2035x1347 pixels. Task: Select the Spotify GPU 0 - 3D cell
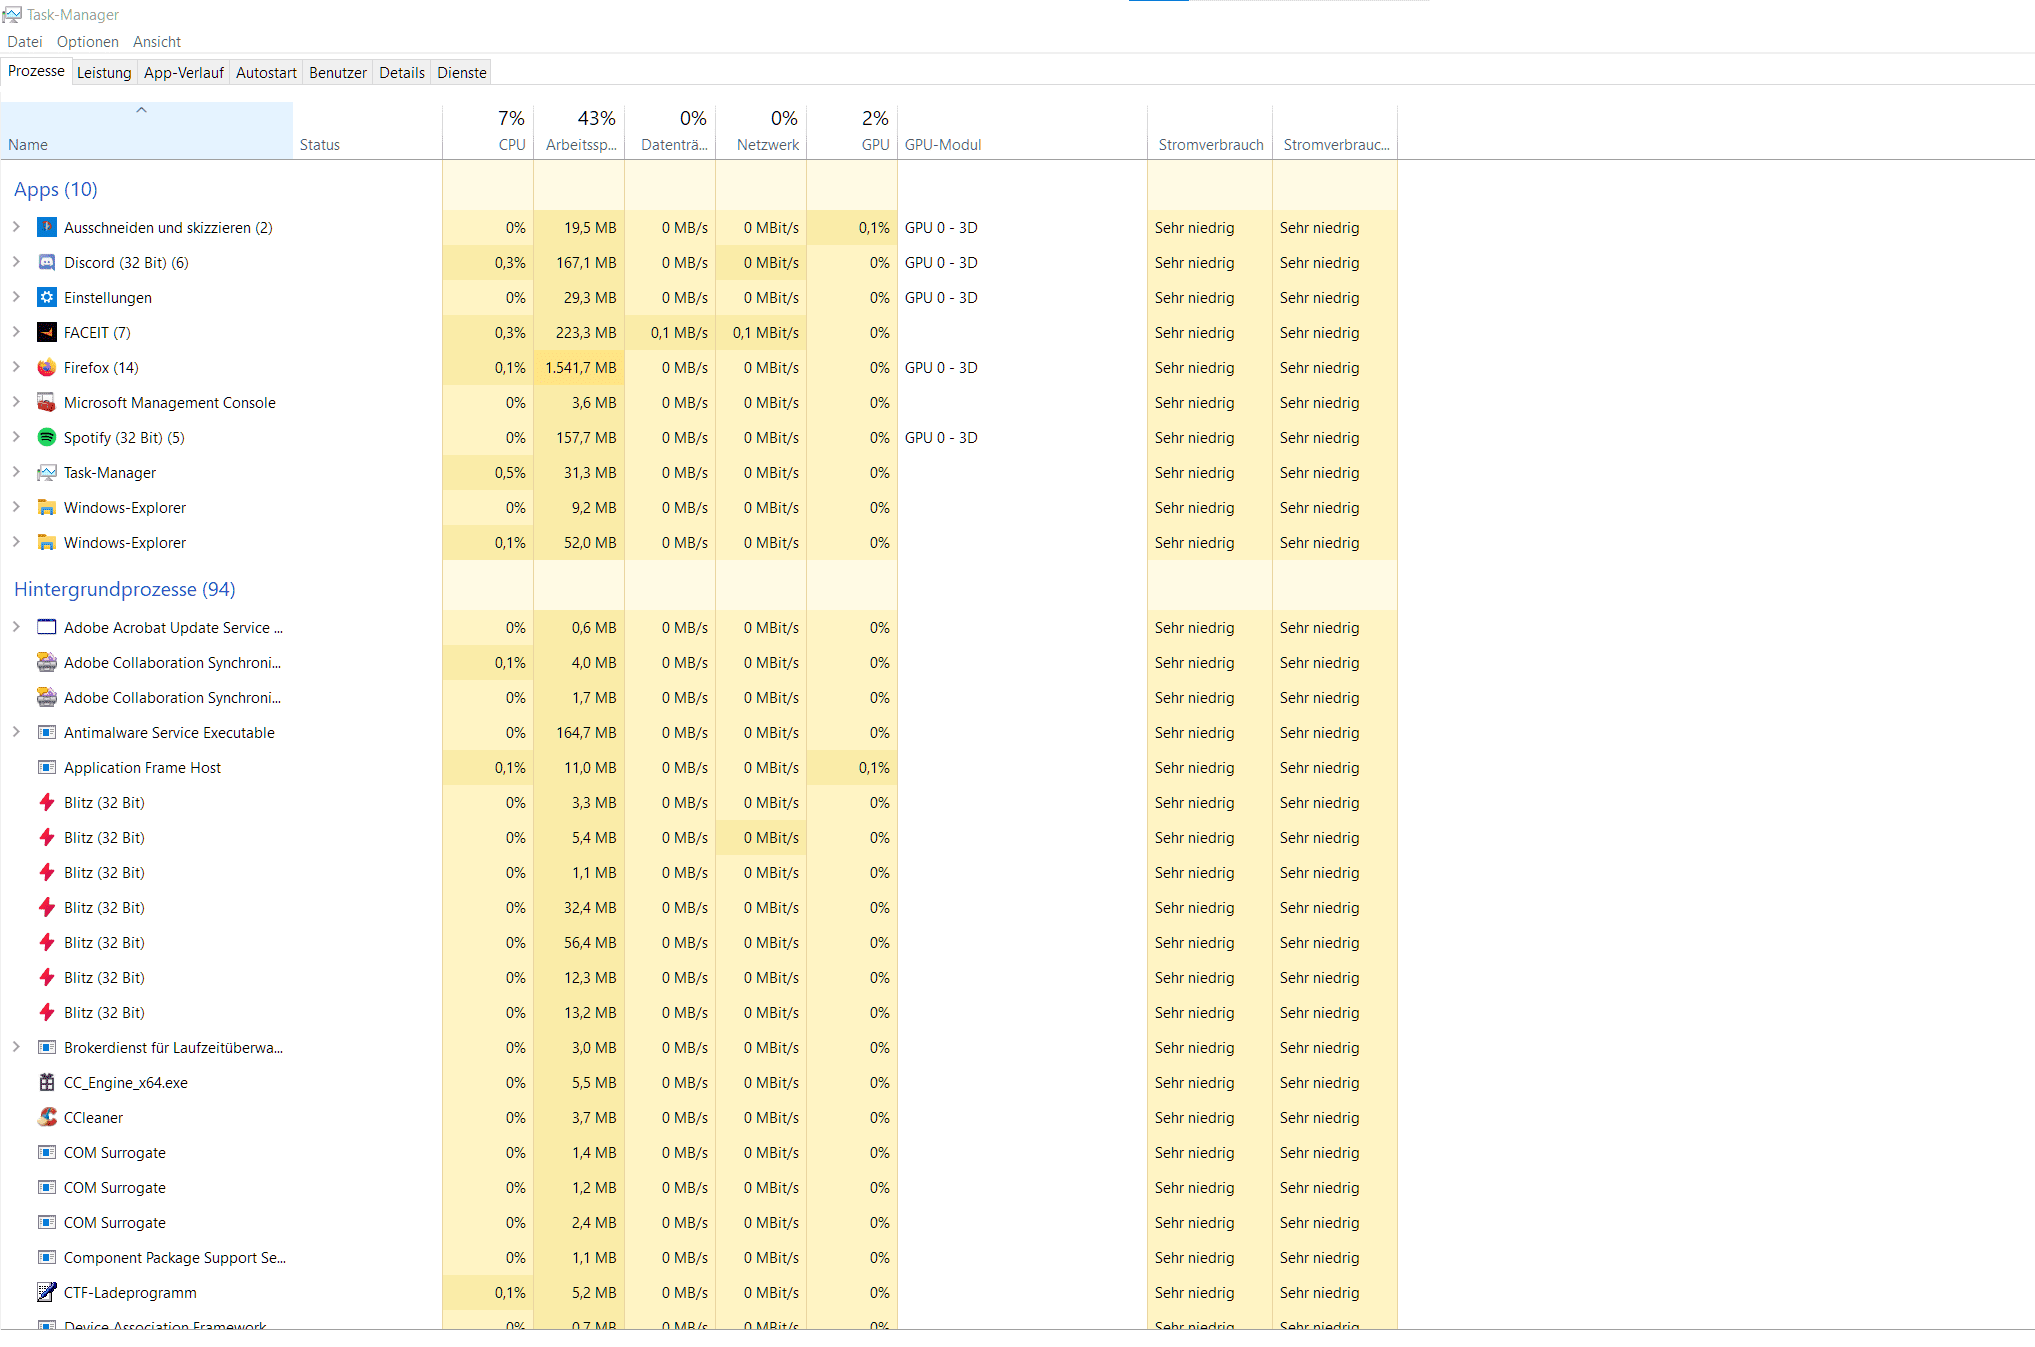pos(1022,437)
